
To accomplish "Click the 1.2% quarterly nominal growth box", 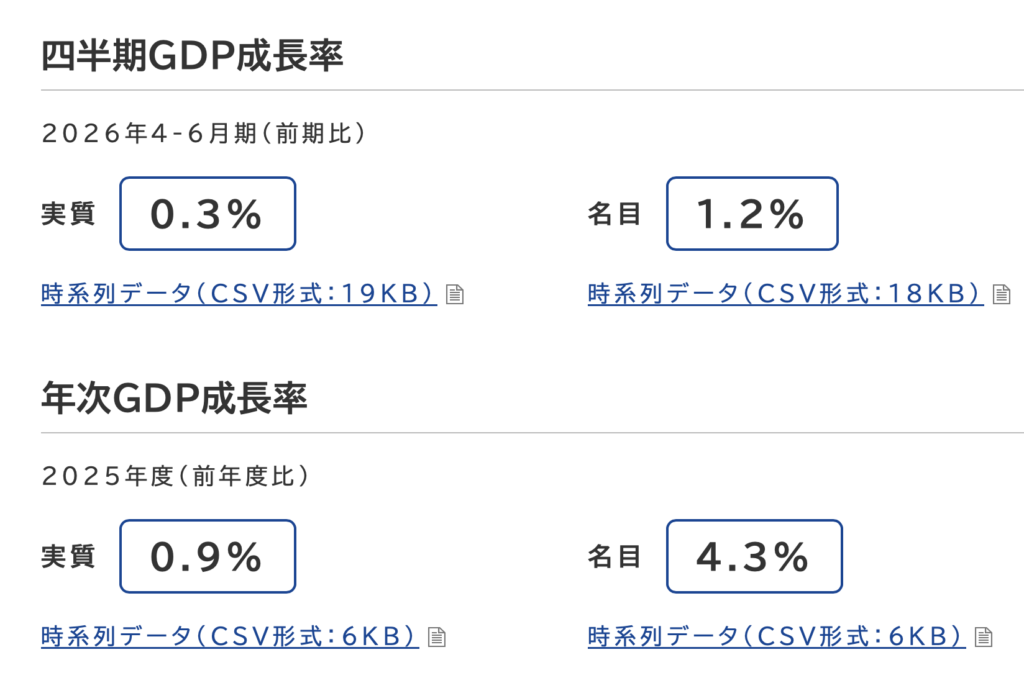I will (752, 214).
